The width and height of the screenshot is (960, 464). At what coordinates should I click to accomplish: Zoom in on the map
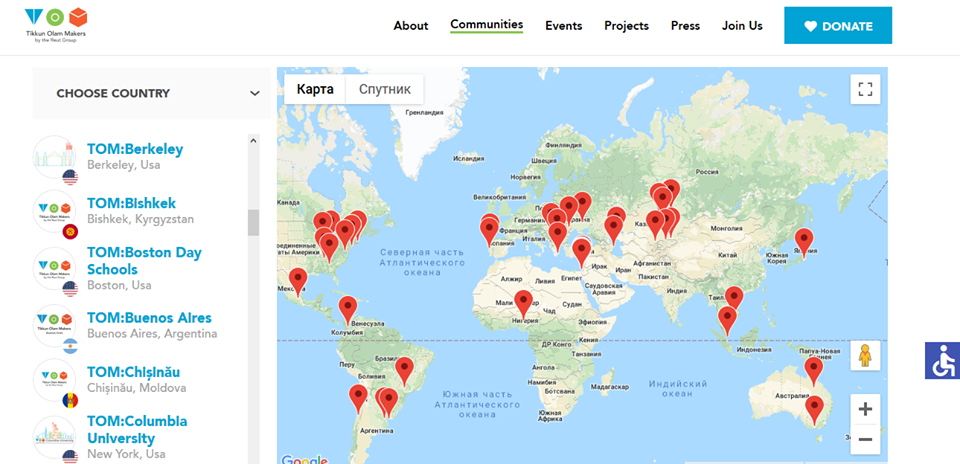865,409
